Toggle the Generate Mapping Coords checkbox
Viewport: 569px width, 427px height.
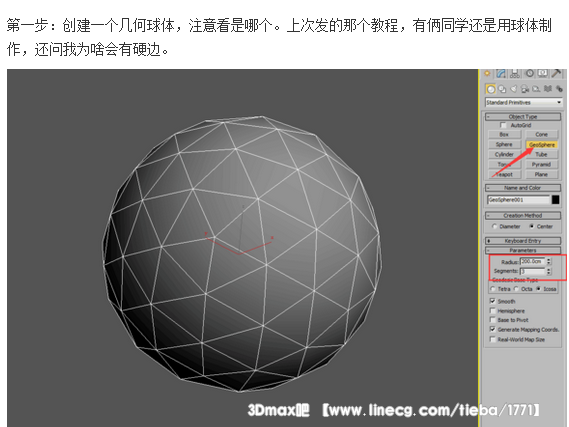point(492,329)
